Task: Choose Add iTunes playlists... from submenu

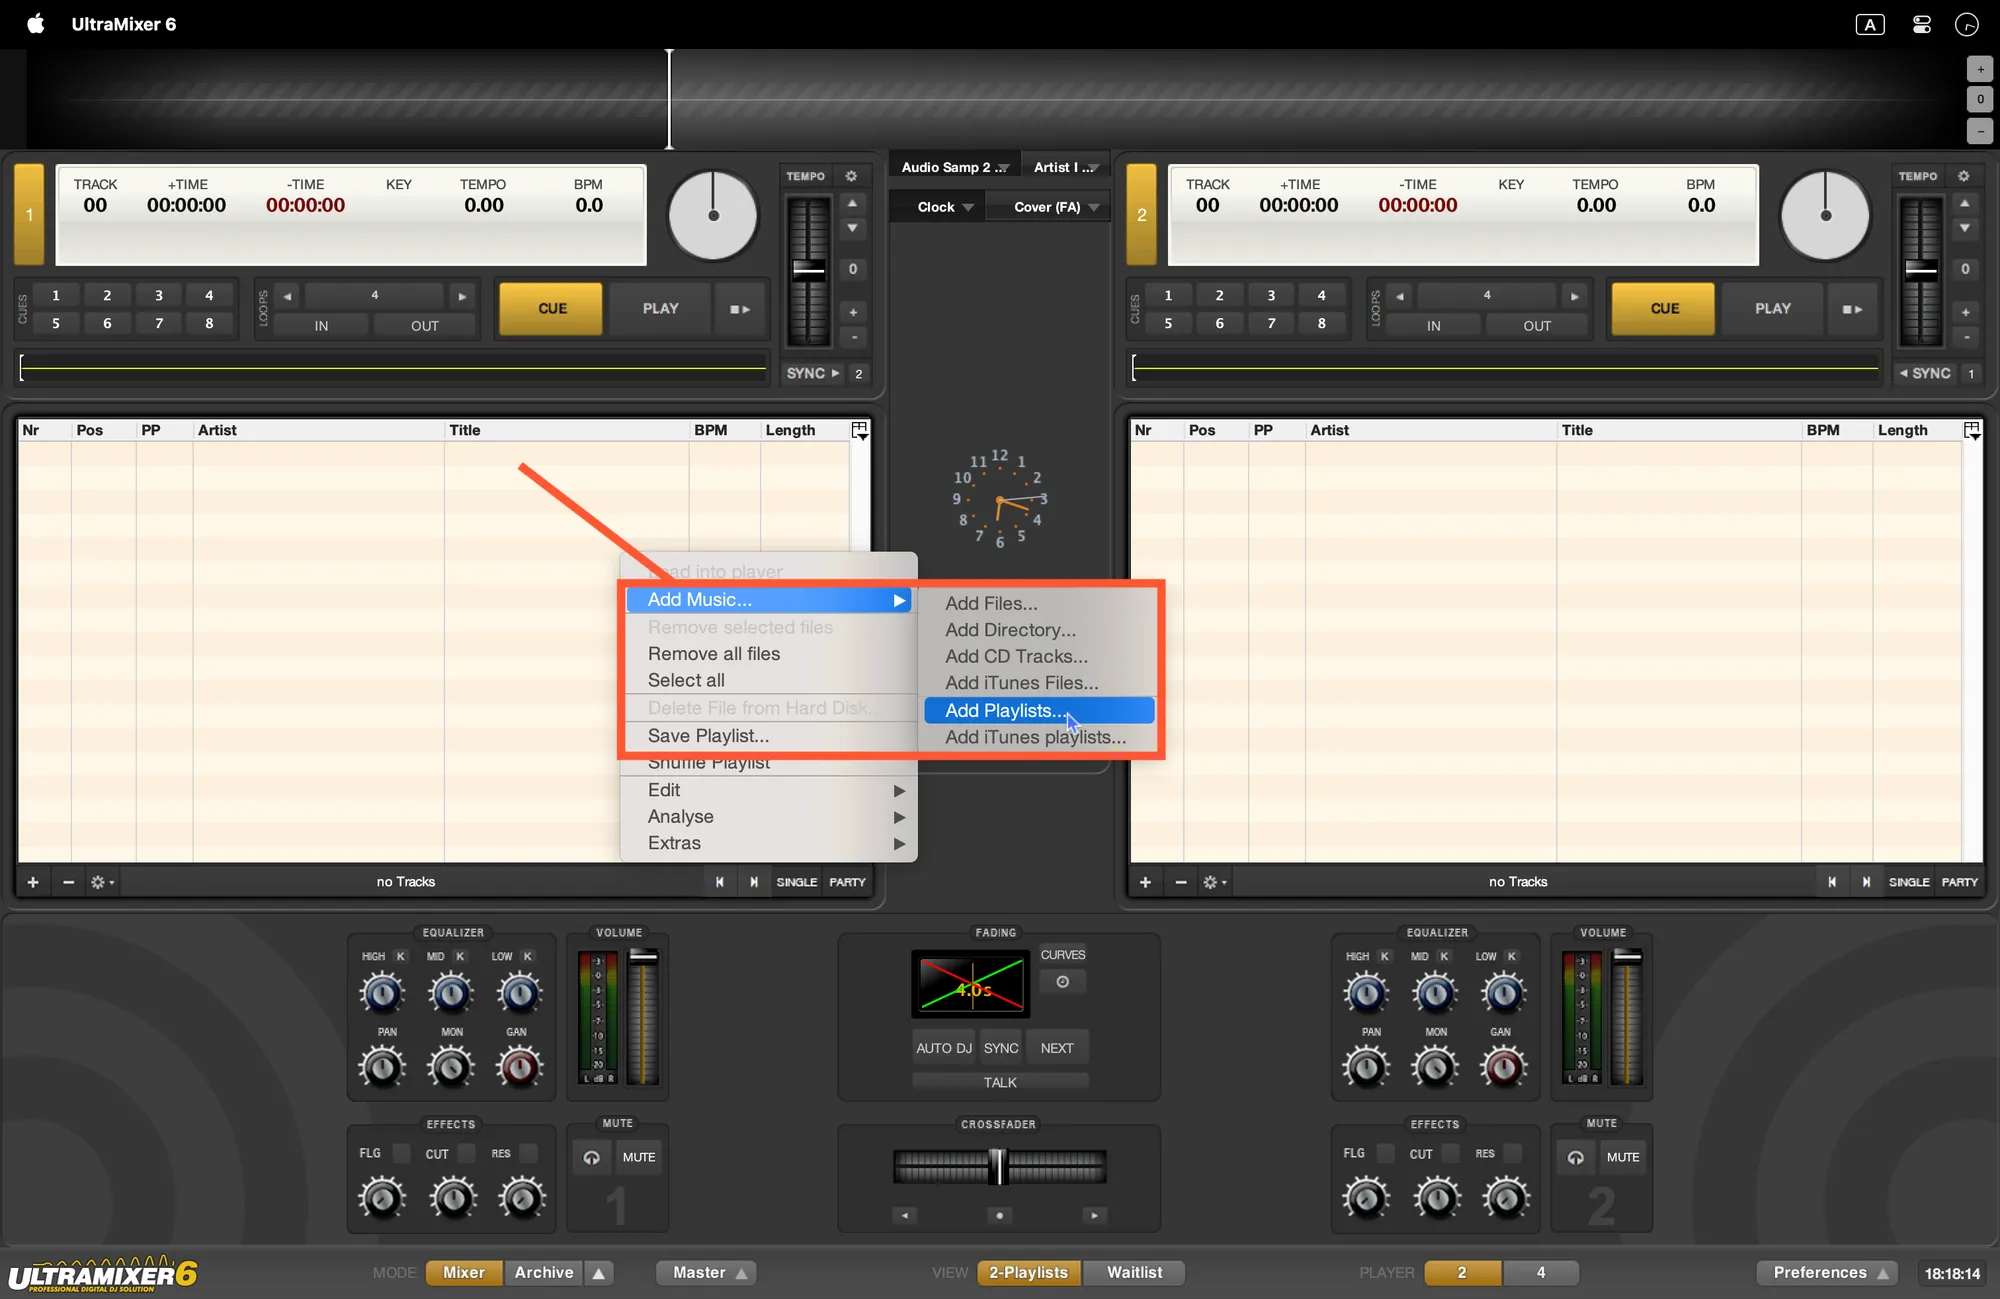Action: pos(1035,737)
